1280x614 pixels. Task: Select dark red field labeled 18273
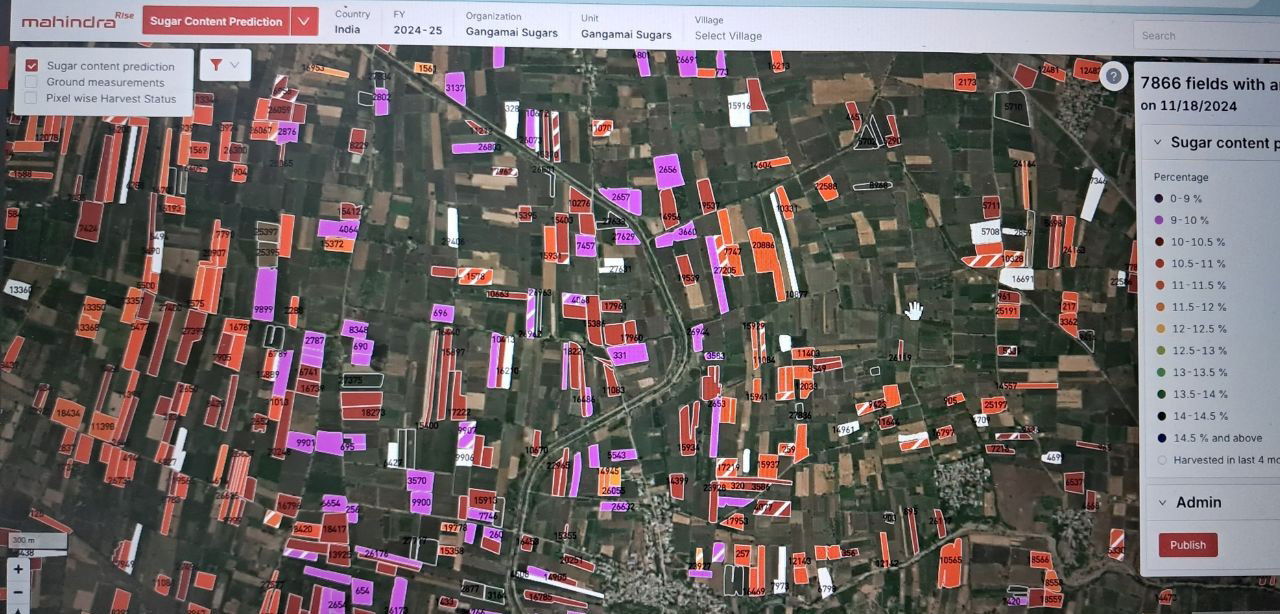click(x=361, y=411)
